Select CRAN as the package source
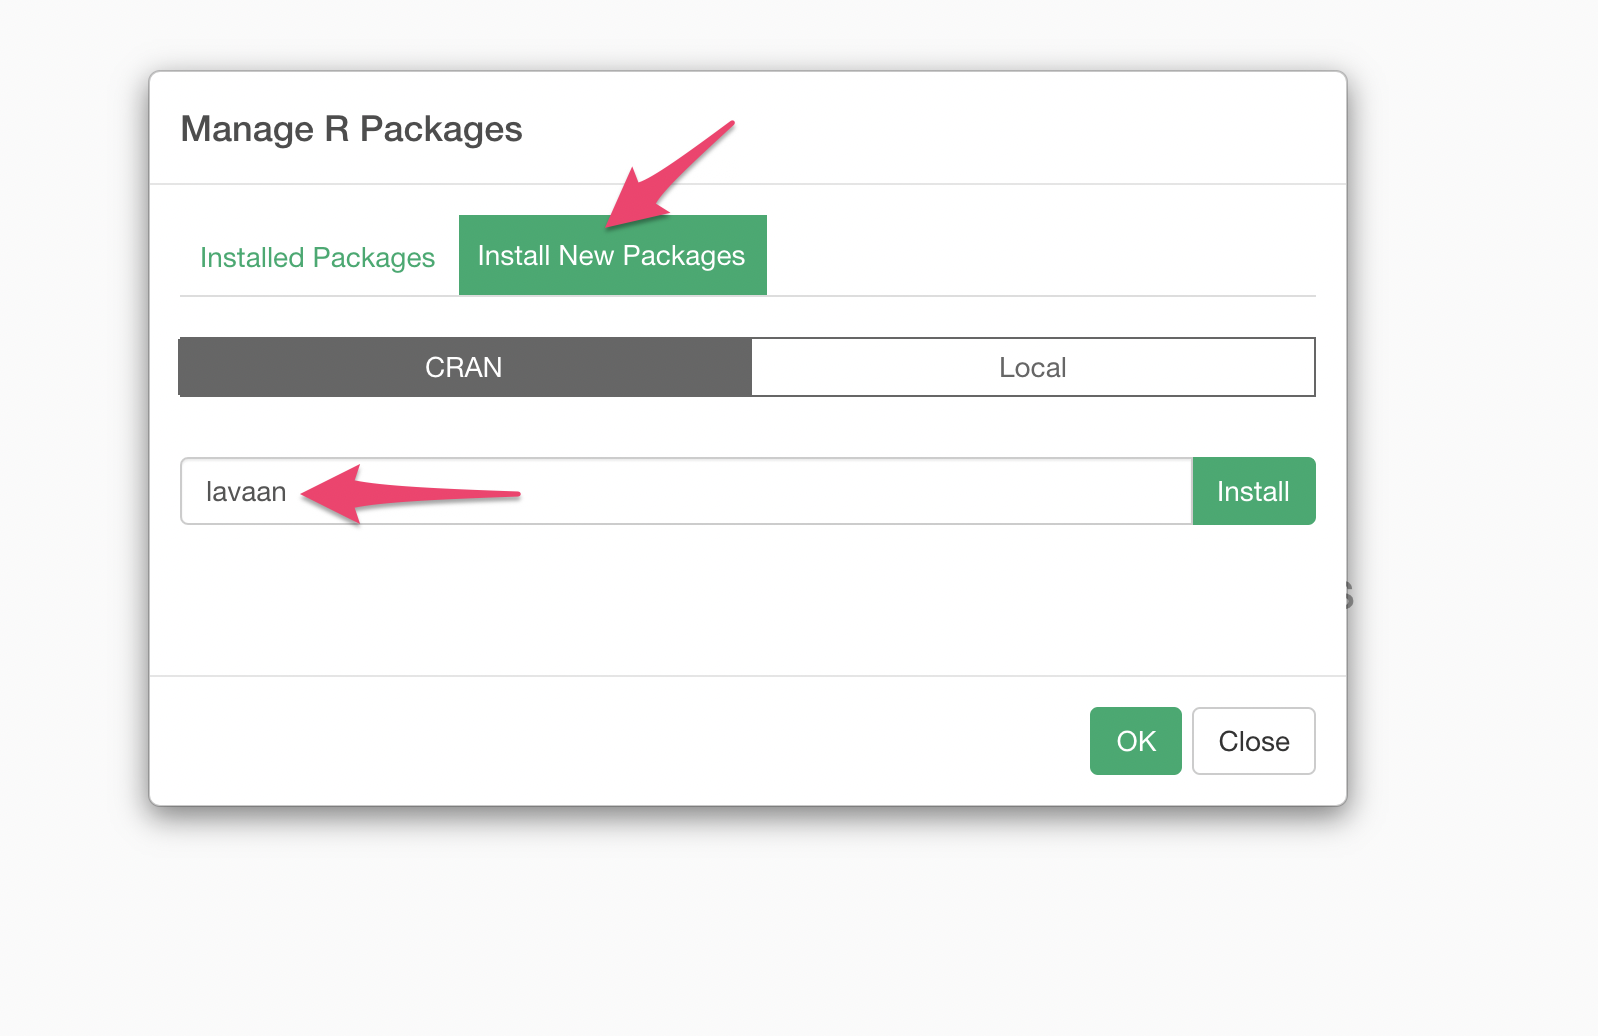Viewport: 1598px width, 1036px height. point(464,367)
